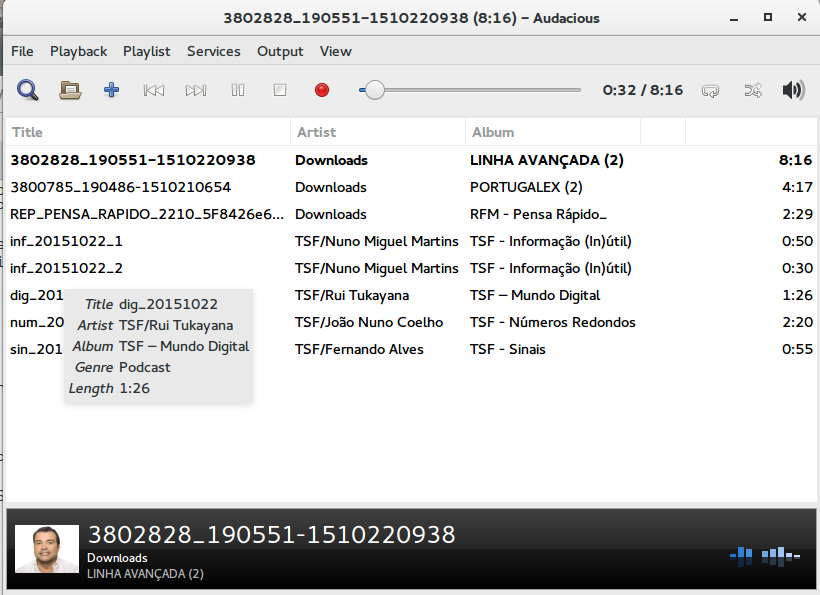Image resolution: width=820 pixels, height=595 pixels.
Task: Click the Add Files plus icon
Action: pos(111,90)
